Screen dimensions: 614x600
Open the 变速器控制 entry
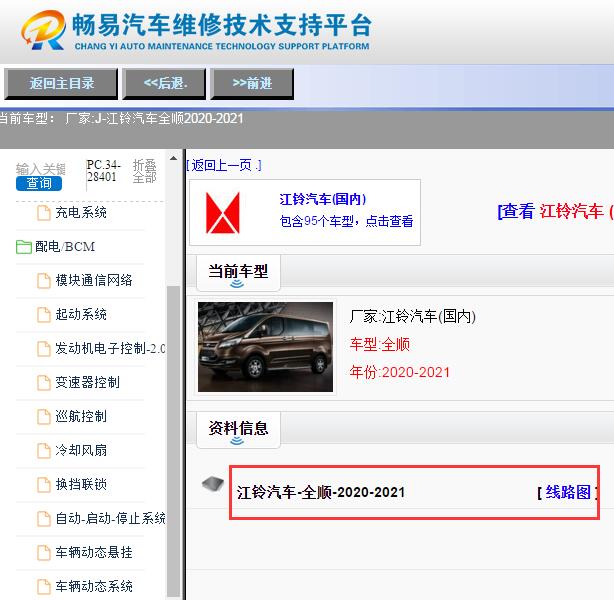(x=87, y=383)
